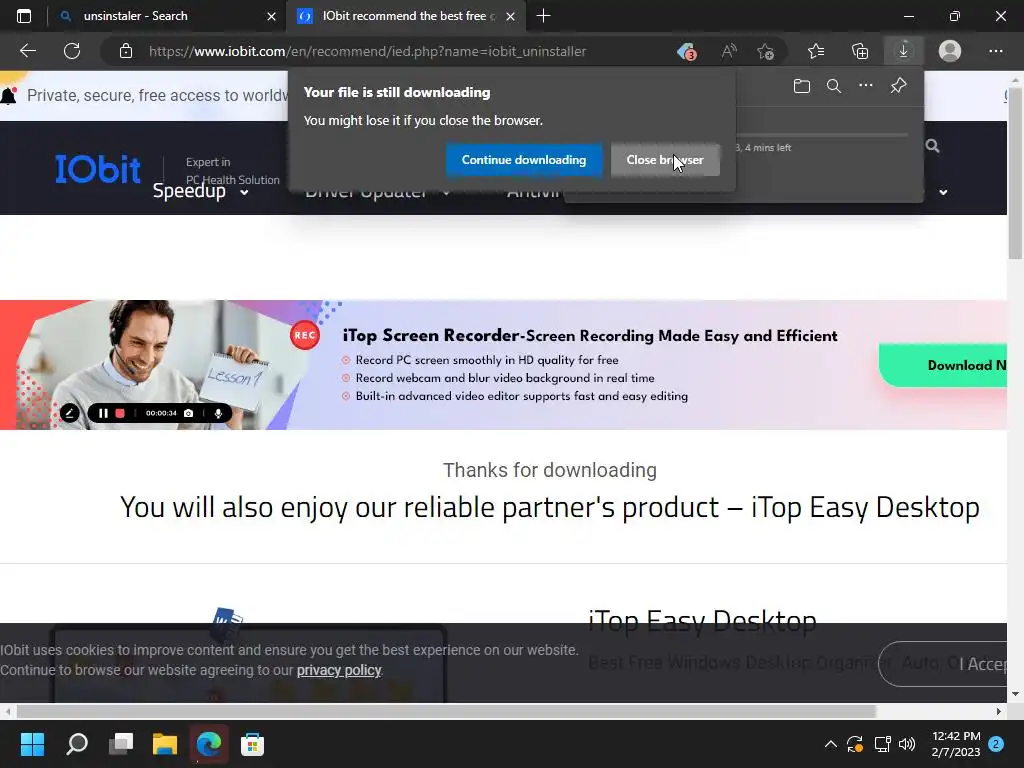Open Edge Settings and more menu

[x=995, y=51]
